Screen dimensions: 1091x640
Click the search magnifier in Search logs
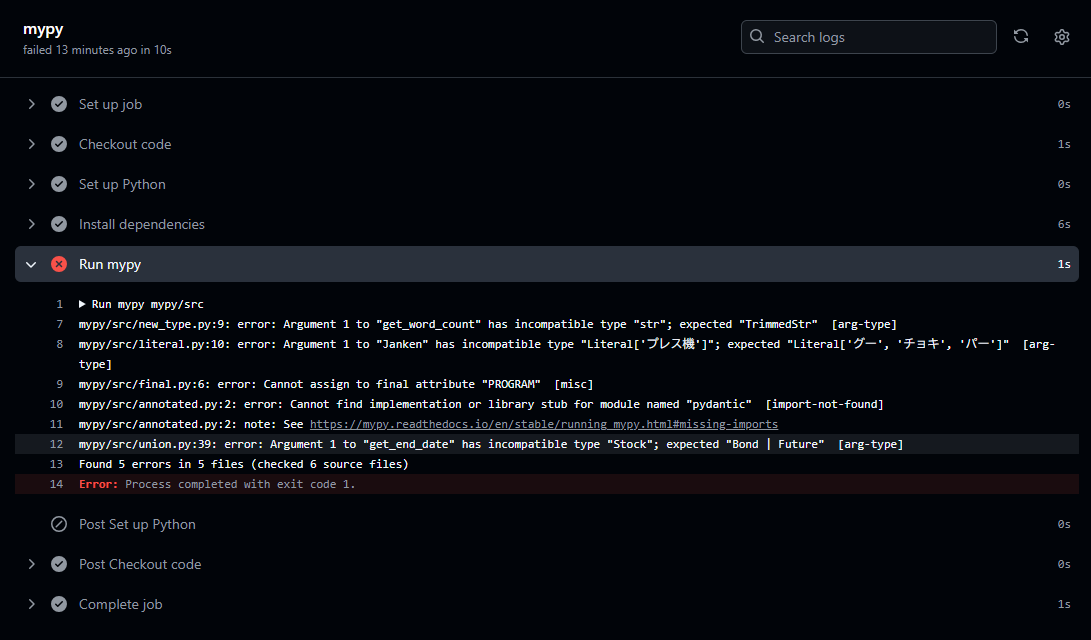pyautogui.click(x=757, y=36)
